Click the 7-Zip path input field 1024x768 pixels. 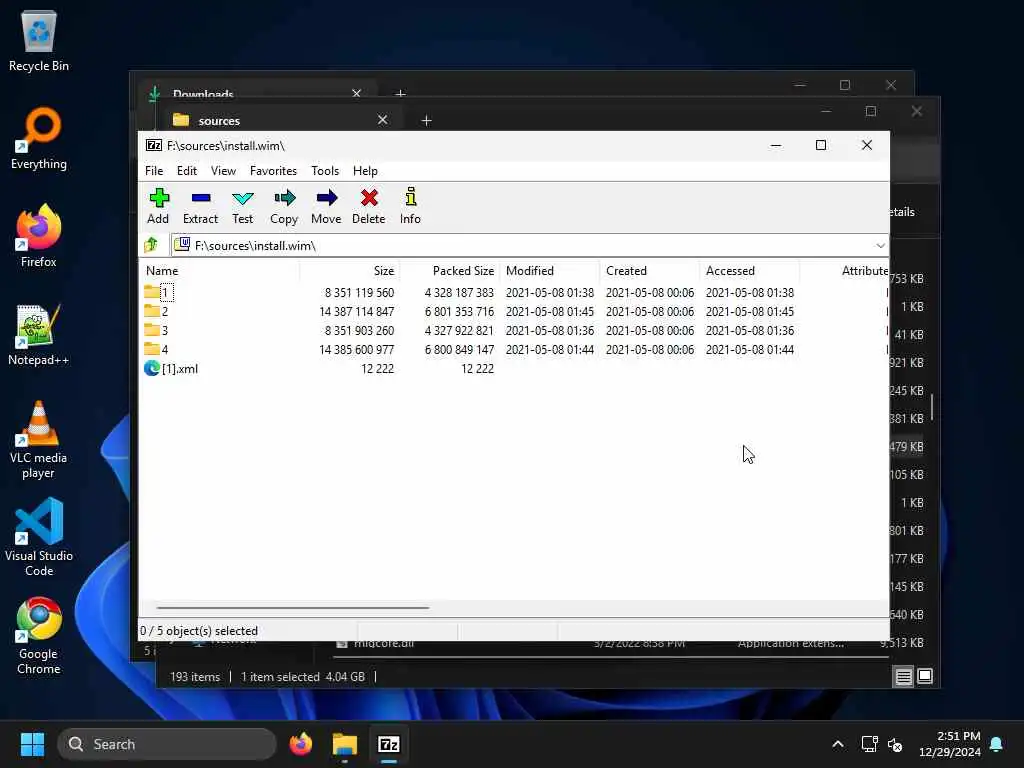[x=529, y=246]
